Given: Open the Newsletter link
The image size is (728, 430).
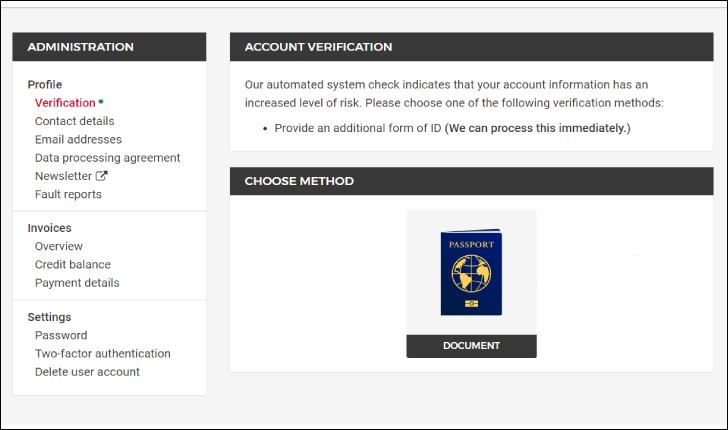Looking at the screenshot, I should [x=63, y=176].
